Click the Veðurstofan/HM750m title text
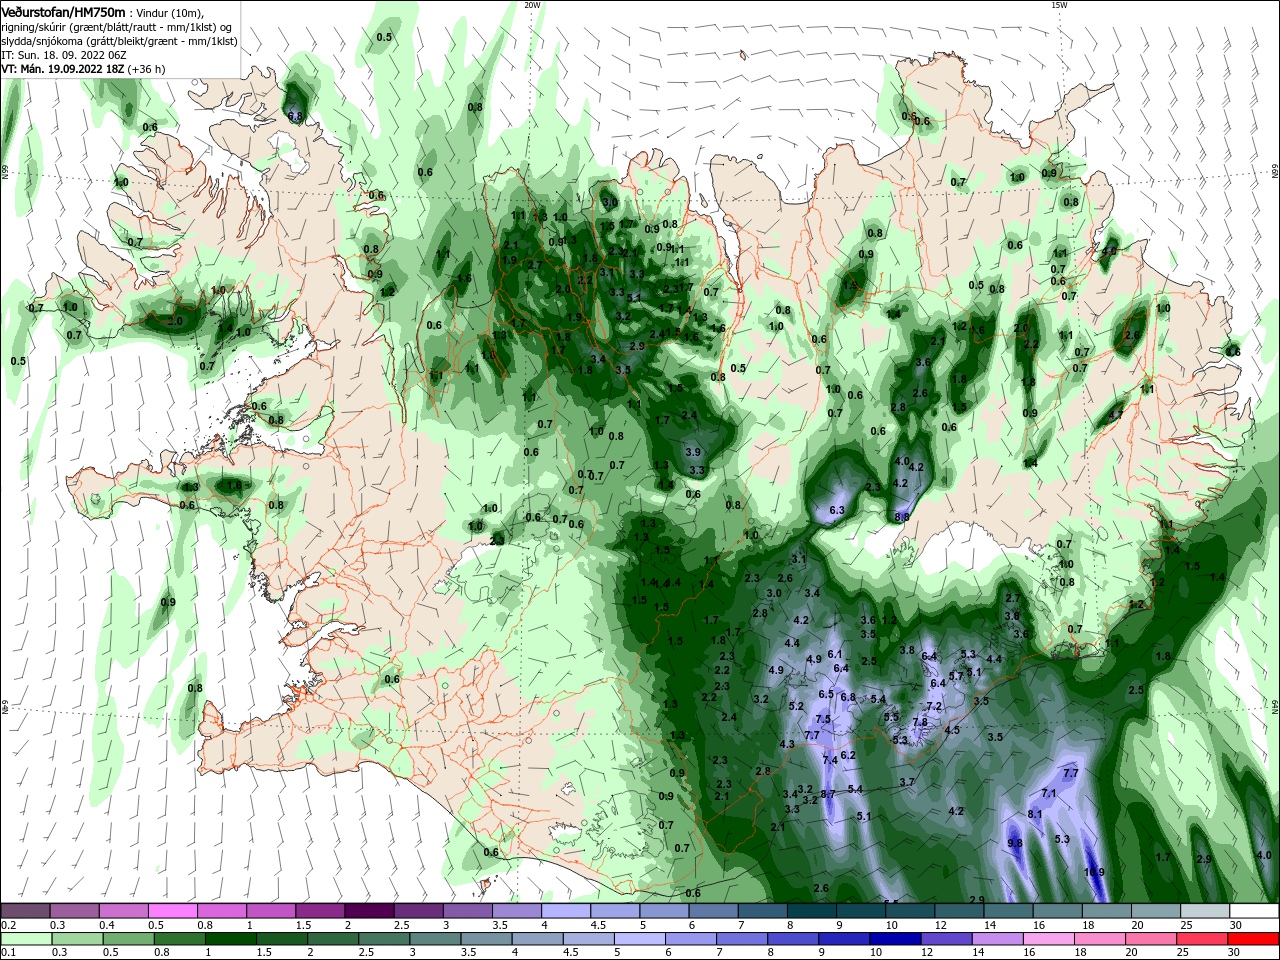1280x960 pixels. [x=64, y=12]
